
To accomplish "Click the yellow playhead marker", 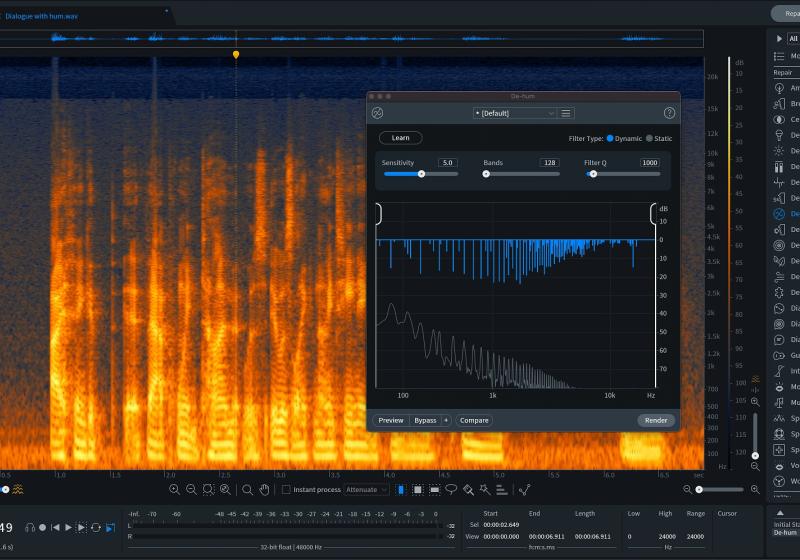I will point(236,55).
